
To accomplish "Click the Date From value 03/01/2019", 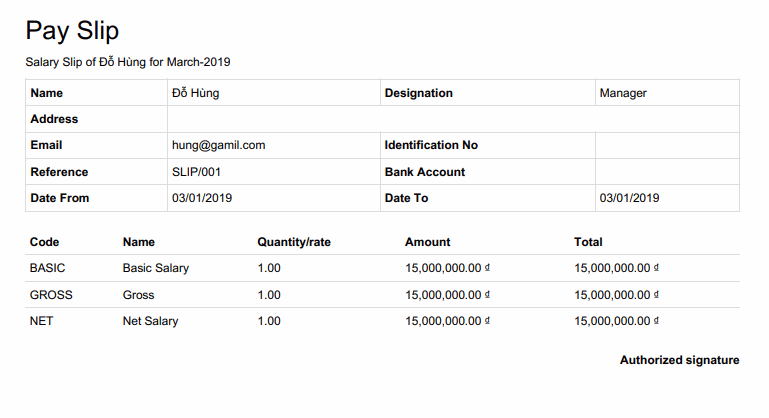I will (202, 198).
